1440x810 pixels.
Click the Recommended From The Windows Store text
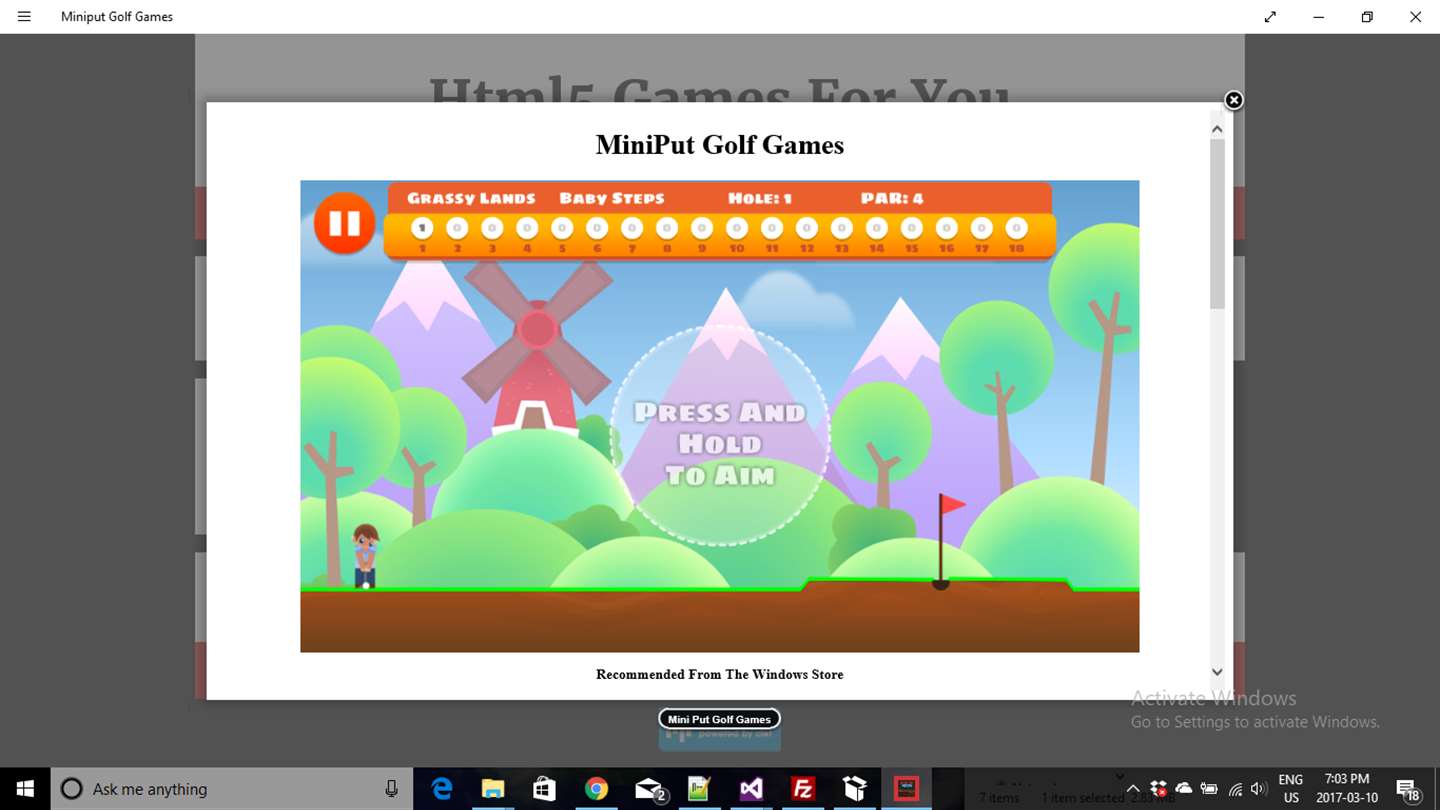tap(720, 675)
